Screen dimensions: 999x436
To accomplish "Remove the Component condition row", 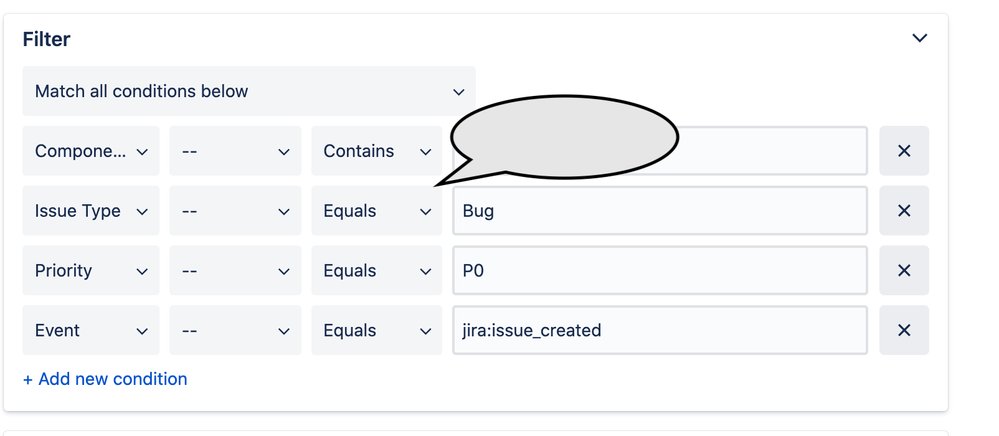I will (x=904, y=151).
